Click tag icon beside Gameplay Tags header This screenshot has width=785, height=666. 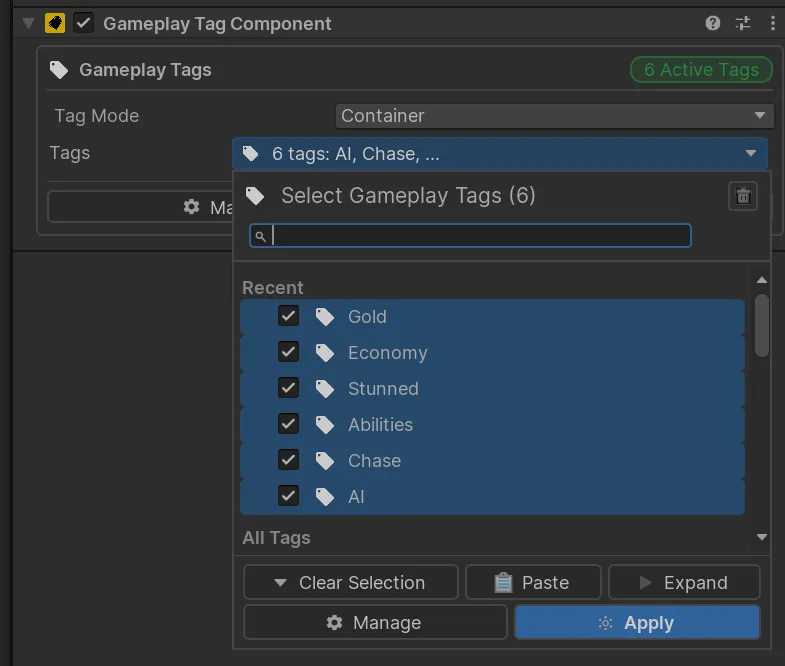click(x=59, y=70)
